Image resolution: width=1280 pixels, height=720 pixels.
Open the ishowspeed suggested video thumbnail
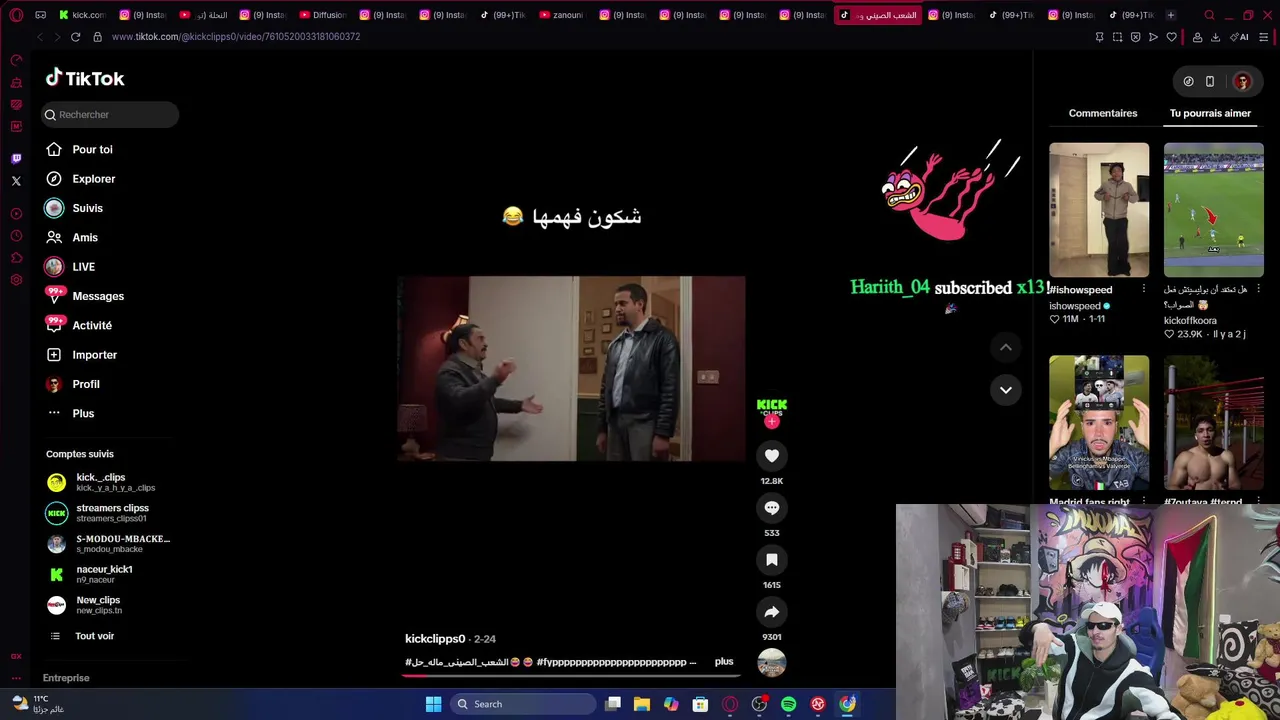click(x=1099, y=210)
